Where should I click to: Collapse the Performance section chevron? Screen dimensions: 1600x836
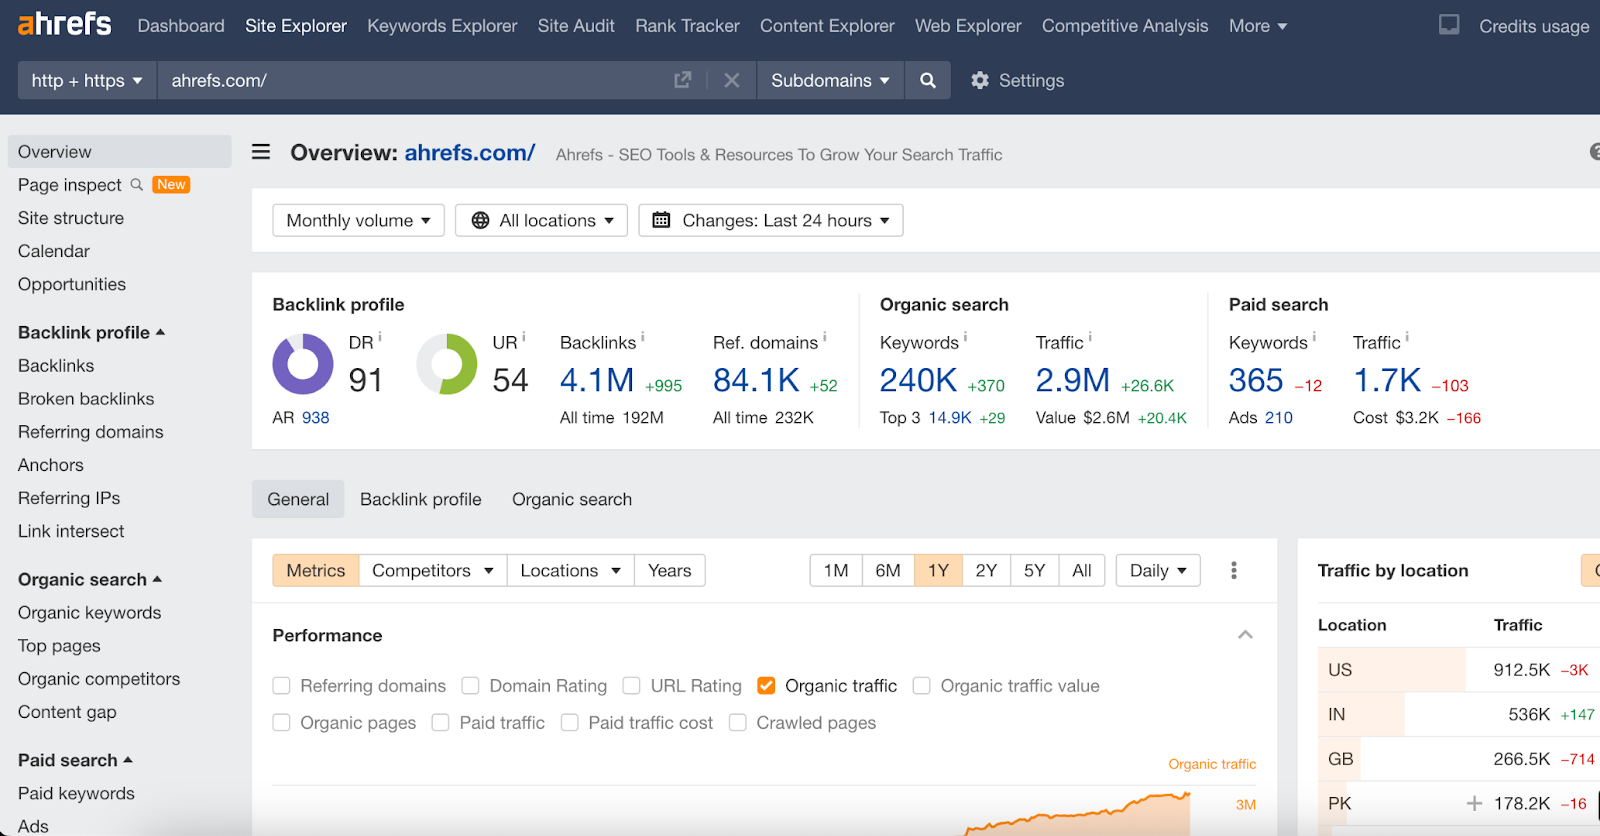point(1245,635)
